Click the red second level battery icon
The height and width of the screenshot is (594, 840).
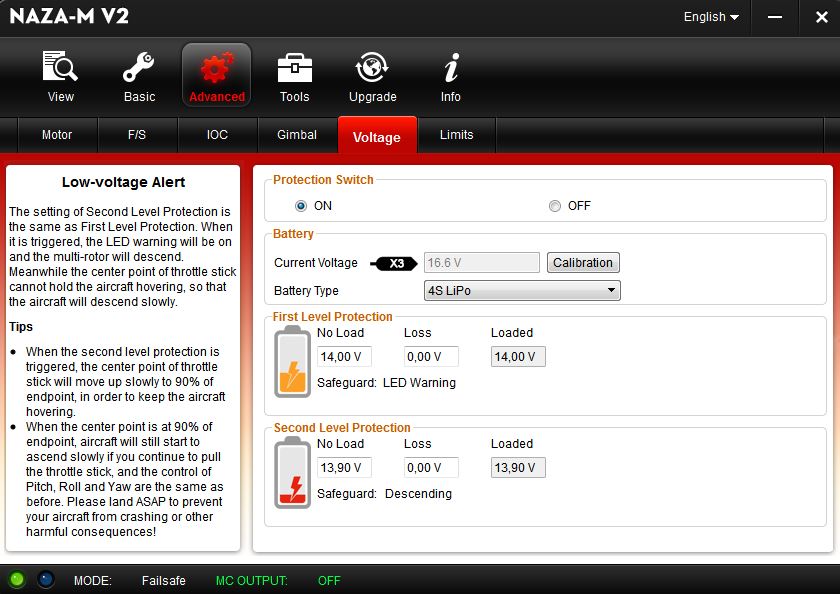[292, 472]
